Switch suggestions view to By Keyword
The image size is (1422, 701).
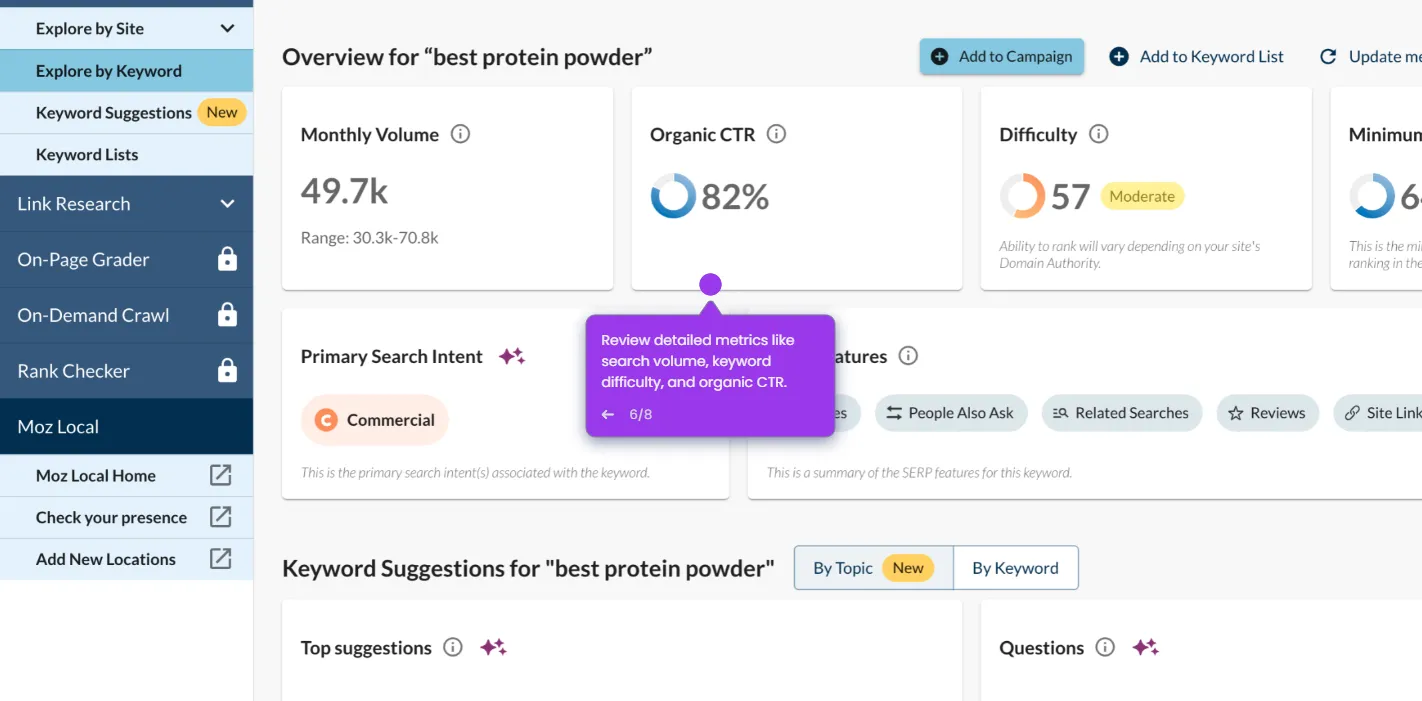[1015, 568]
